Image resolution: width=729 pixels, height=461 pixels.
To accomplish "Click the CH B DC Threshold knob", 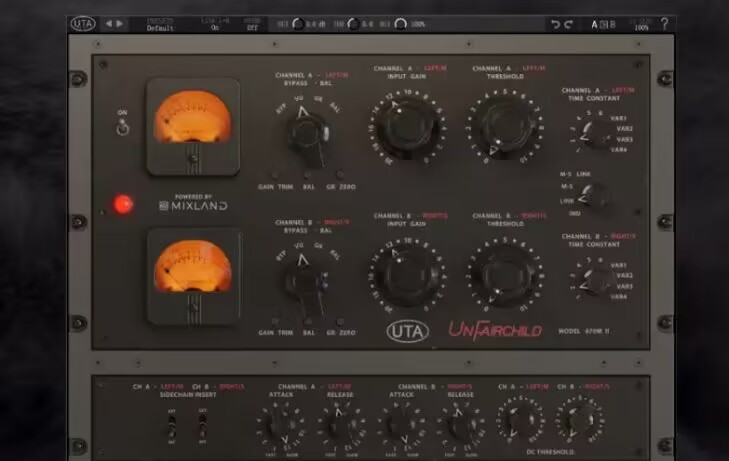I will pos(579,421).
